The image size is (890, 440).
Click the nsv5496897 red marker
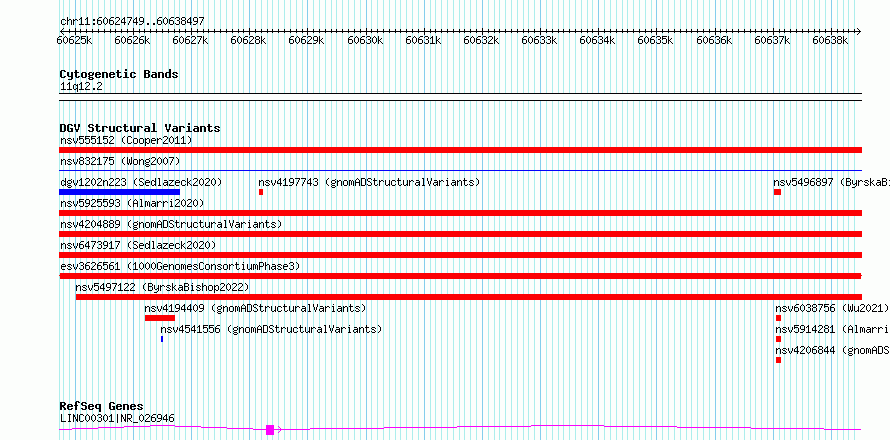(777, 192)
